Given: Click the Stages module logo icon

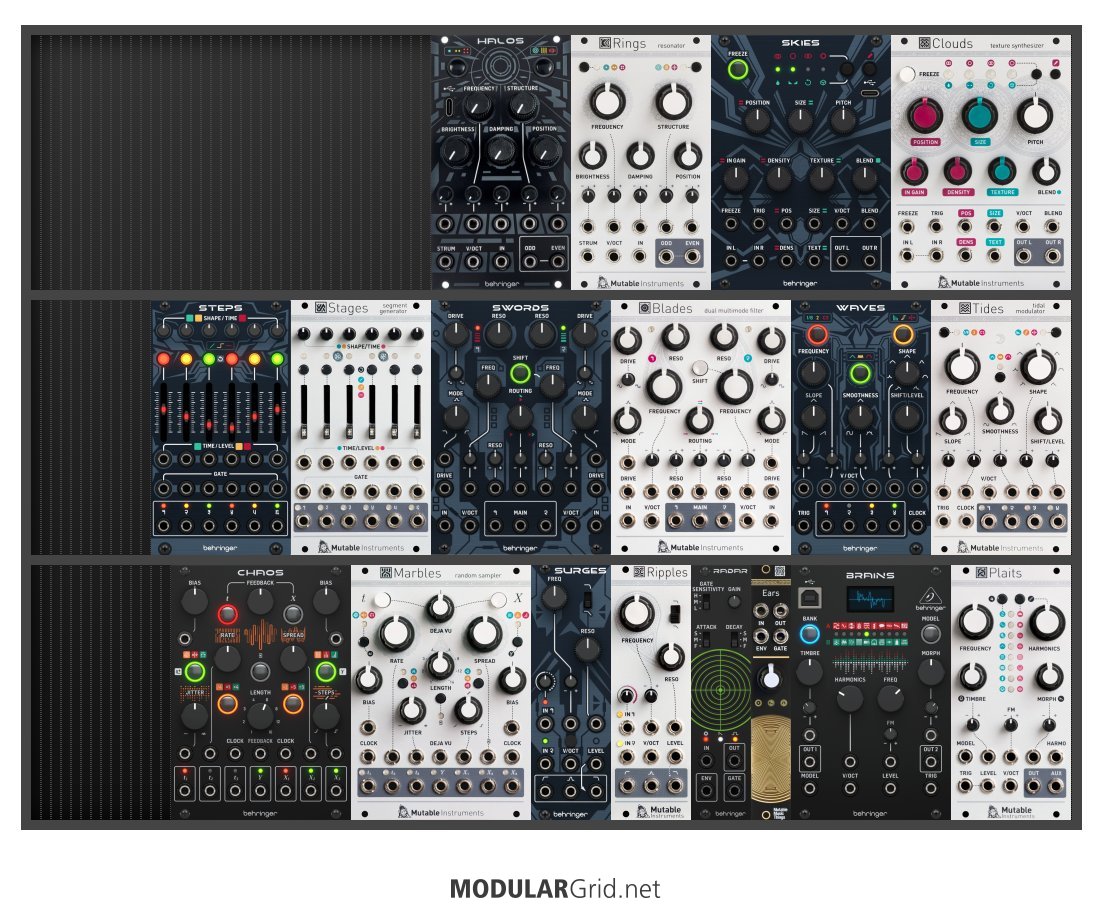Looking at the screenshot, I should [321, 308].
